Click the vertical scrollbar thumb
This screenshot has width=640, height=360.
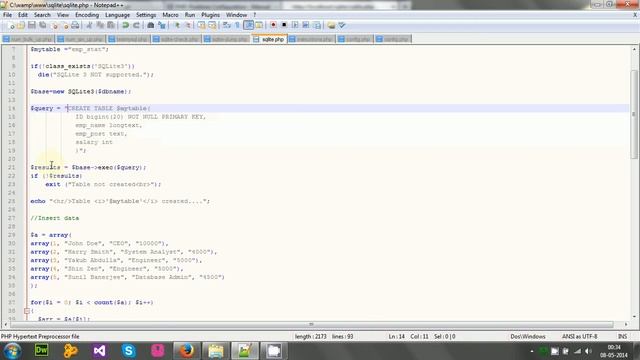point(634,114)
